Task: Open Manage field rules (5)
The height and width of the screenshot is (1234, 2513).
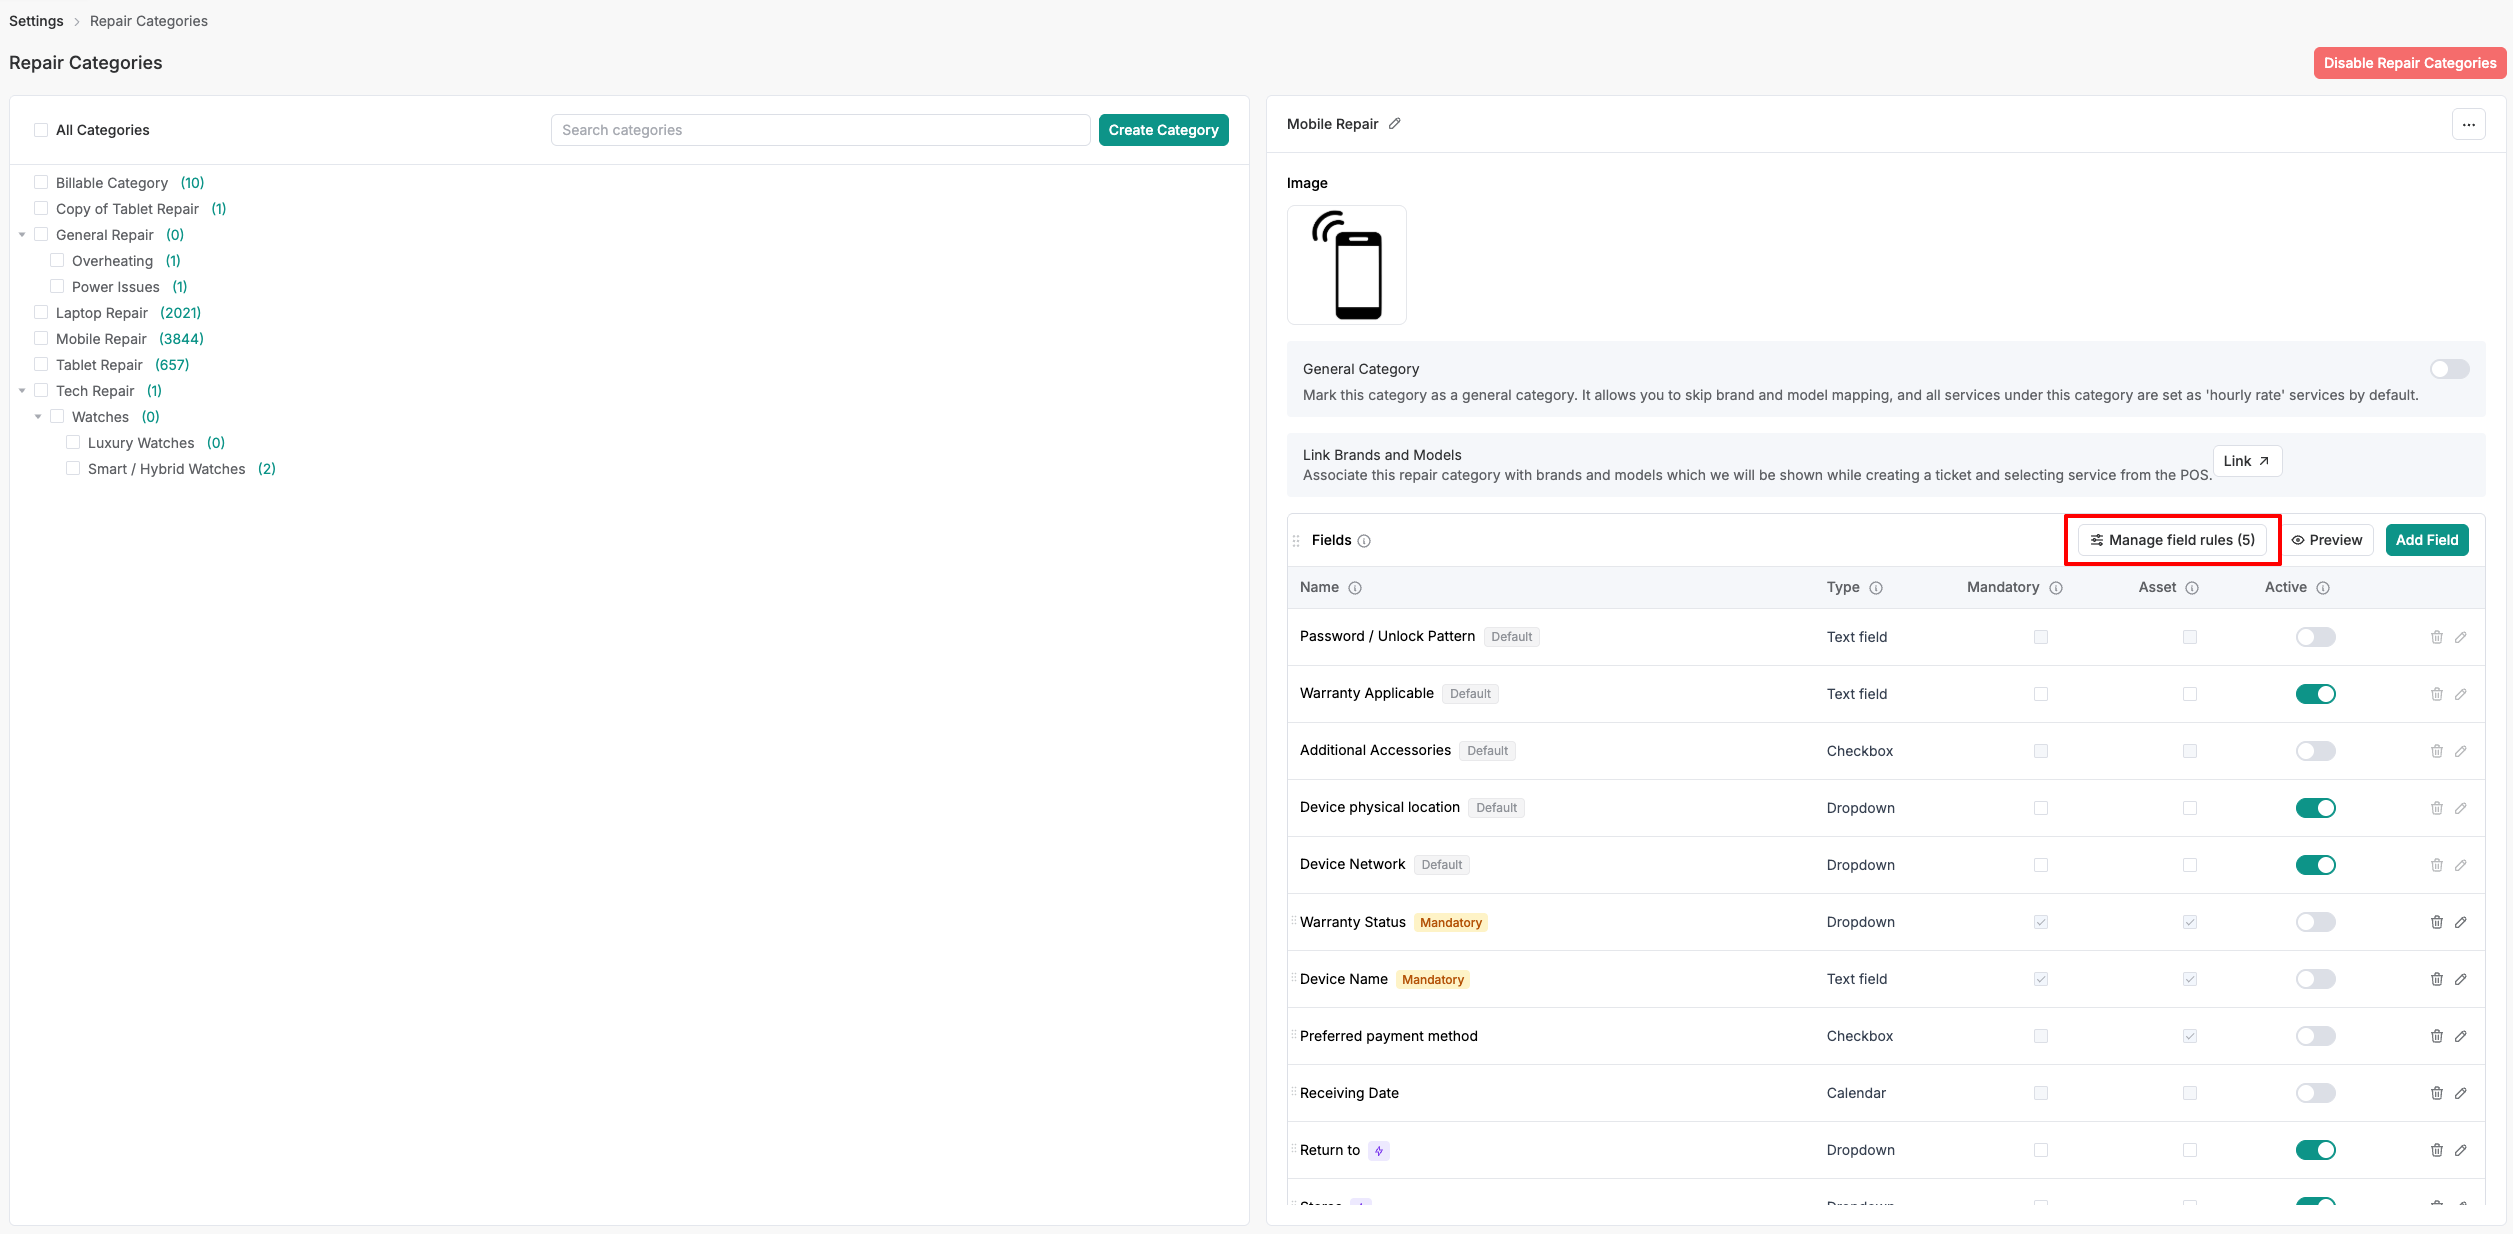Action: coord(2172,540)
